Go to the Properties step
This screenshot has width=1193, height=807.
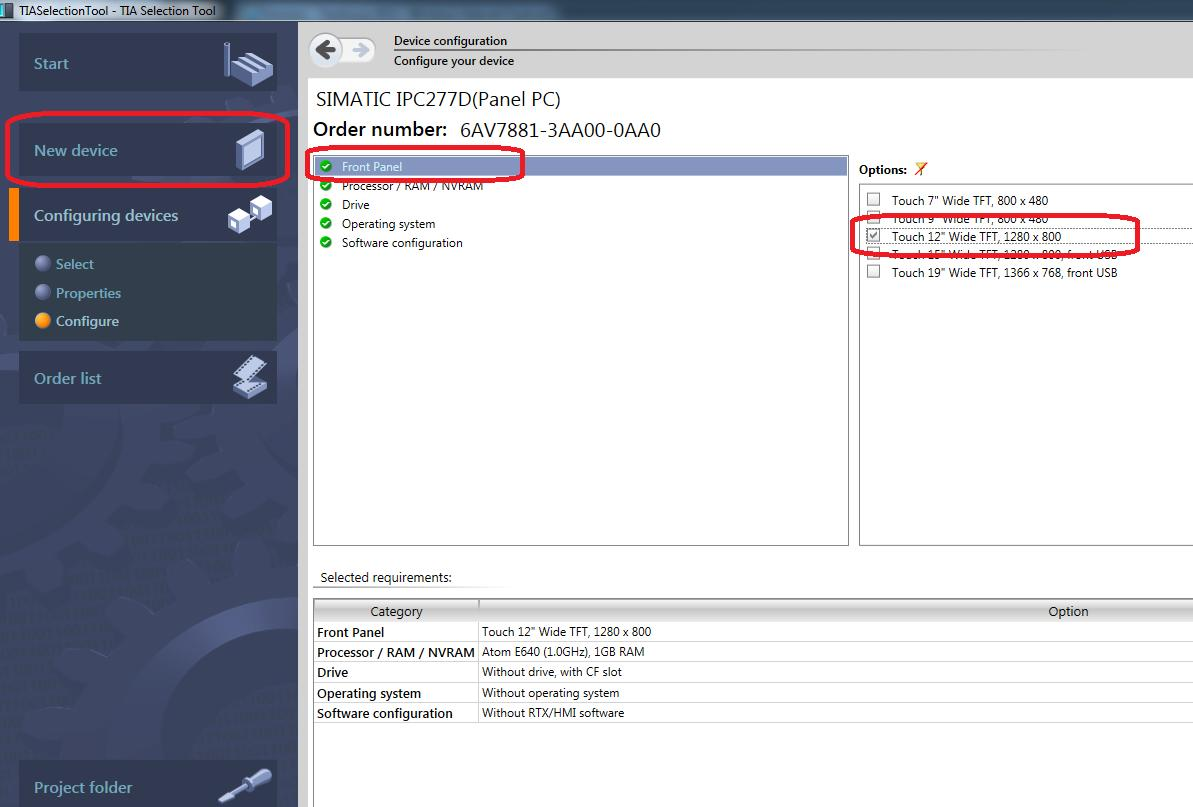pos(78,293)
